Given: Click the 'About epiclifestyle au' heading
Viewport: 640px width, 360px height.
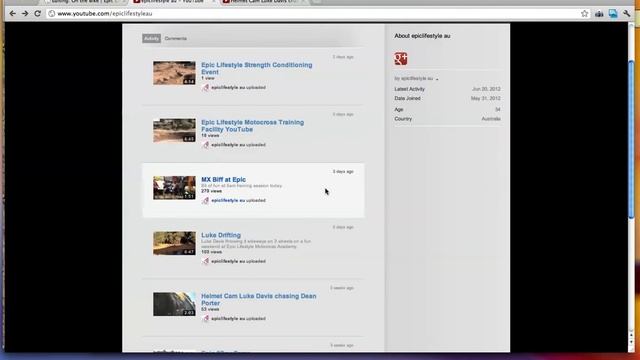Looking at the screenshot, I should point(422,36).
